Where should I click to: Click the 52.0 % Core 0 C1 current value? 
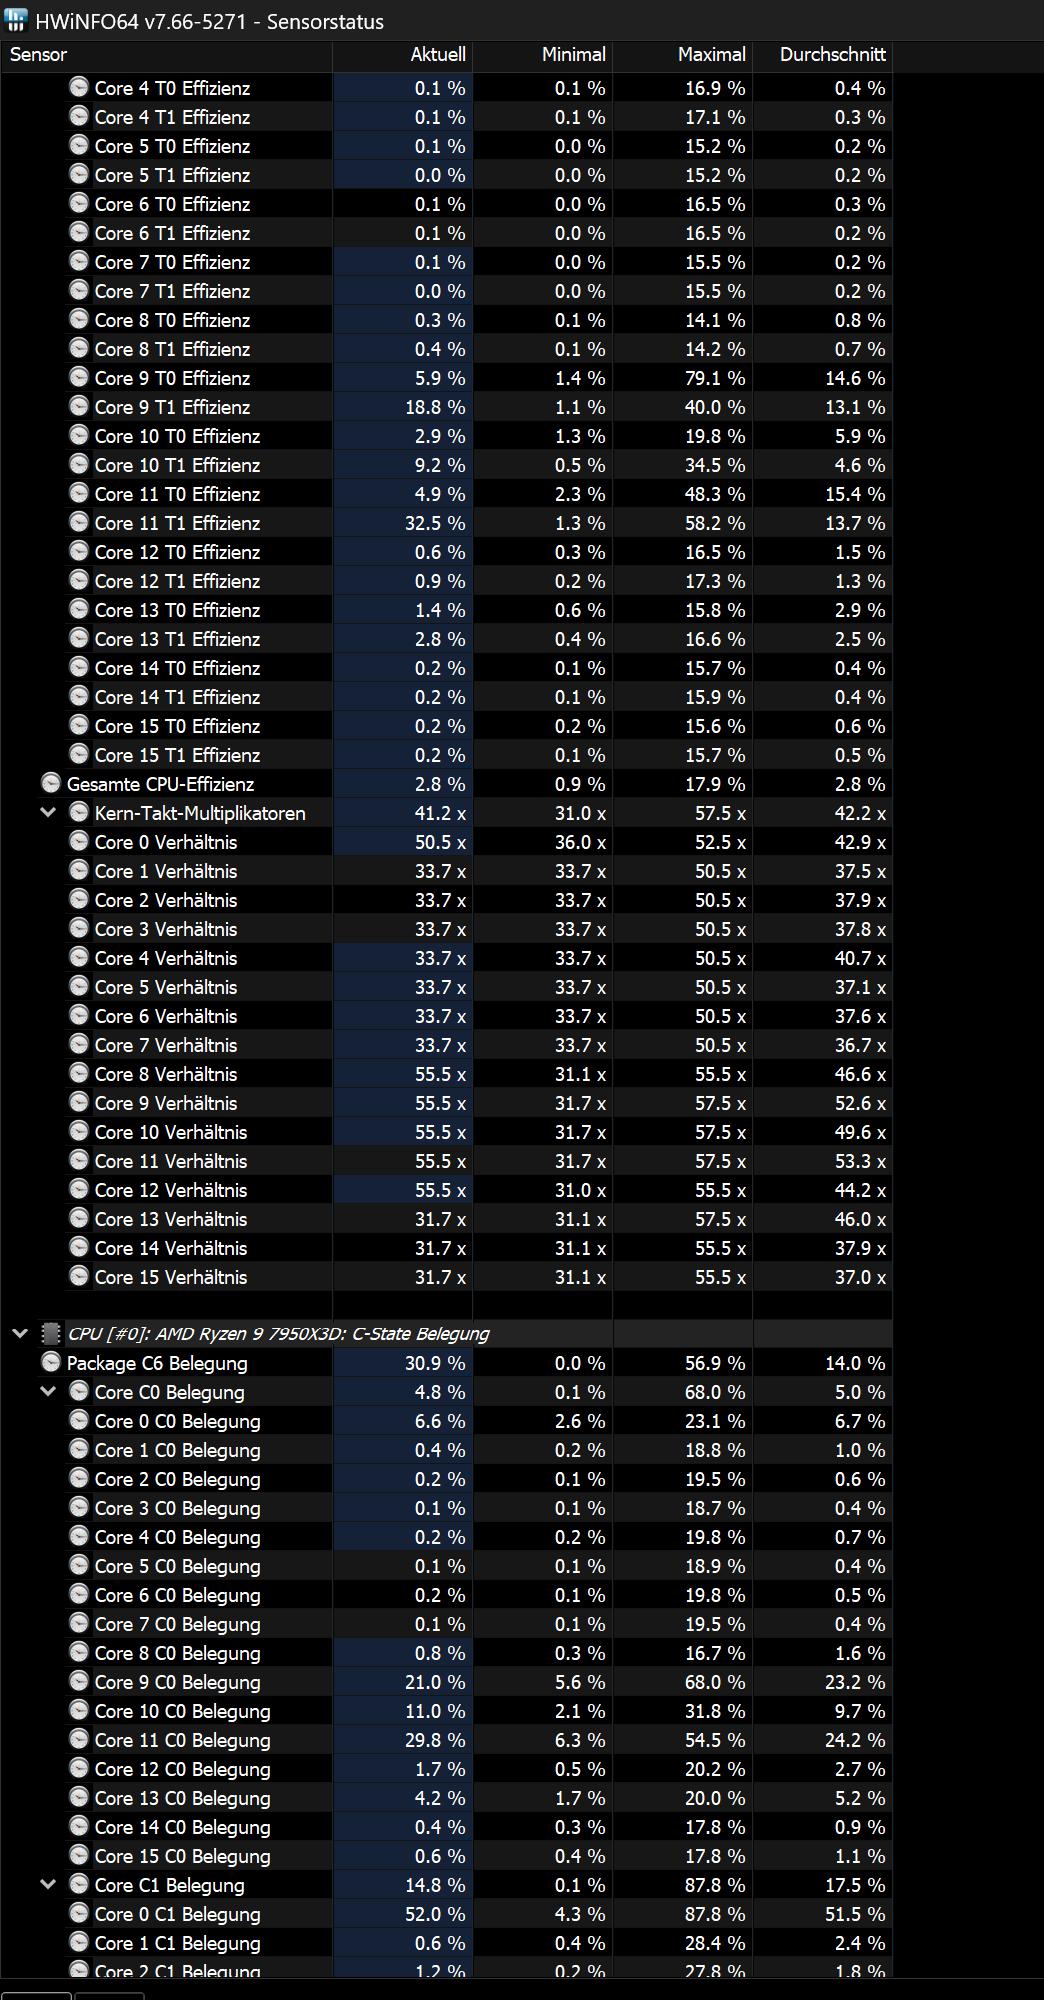click(435, 1915)
